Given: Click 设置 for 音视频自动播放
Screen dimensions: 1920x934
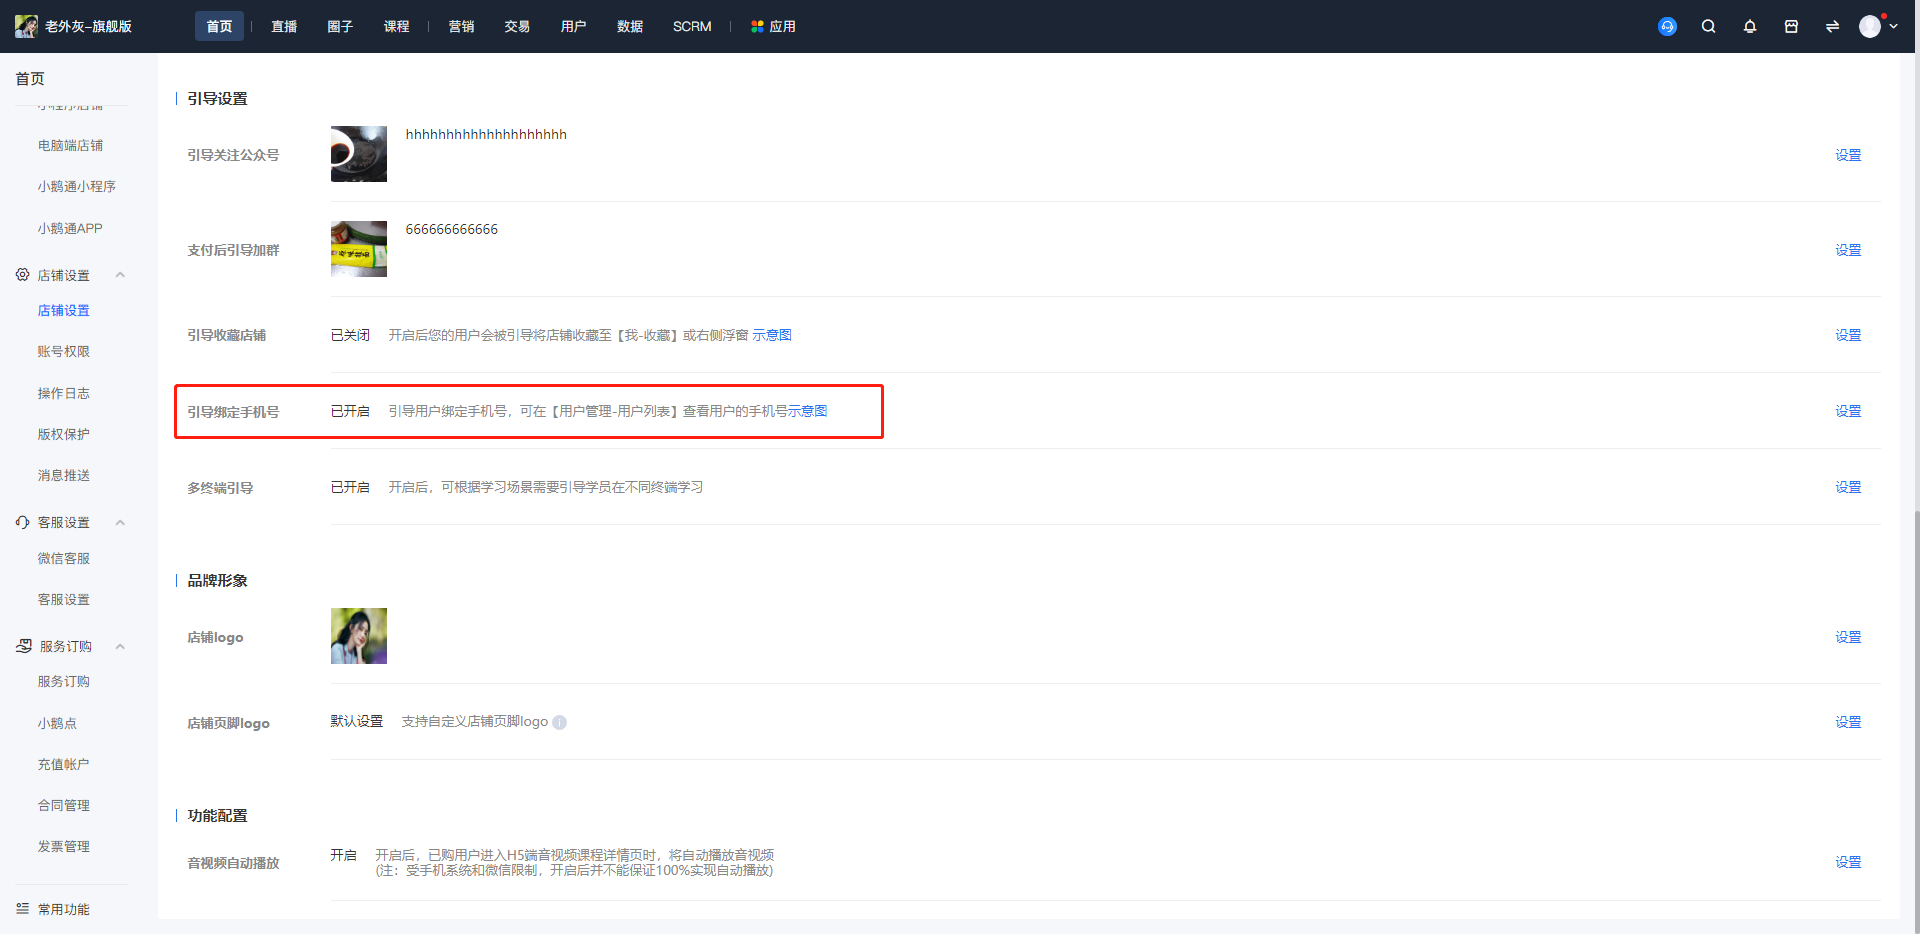Looking at the screenshot, I should pyautogui.click(x=1848, y=862).
